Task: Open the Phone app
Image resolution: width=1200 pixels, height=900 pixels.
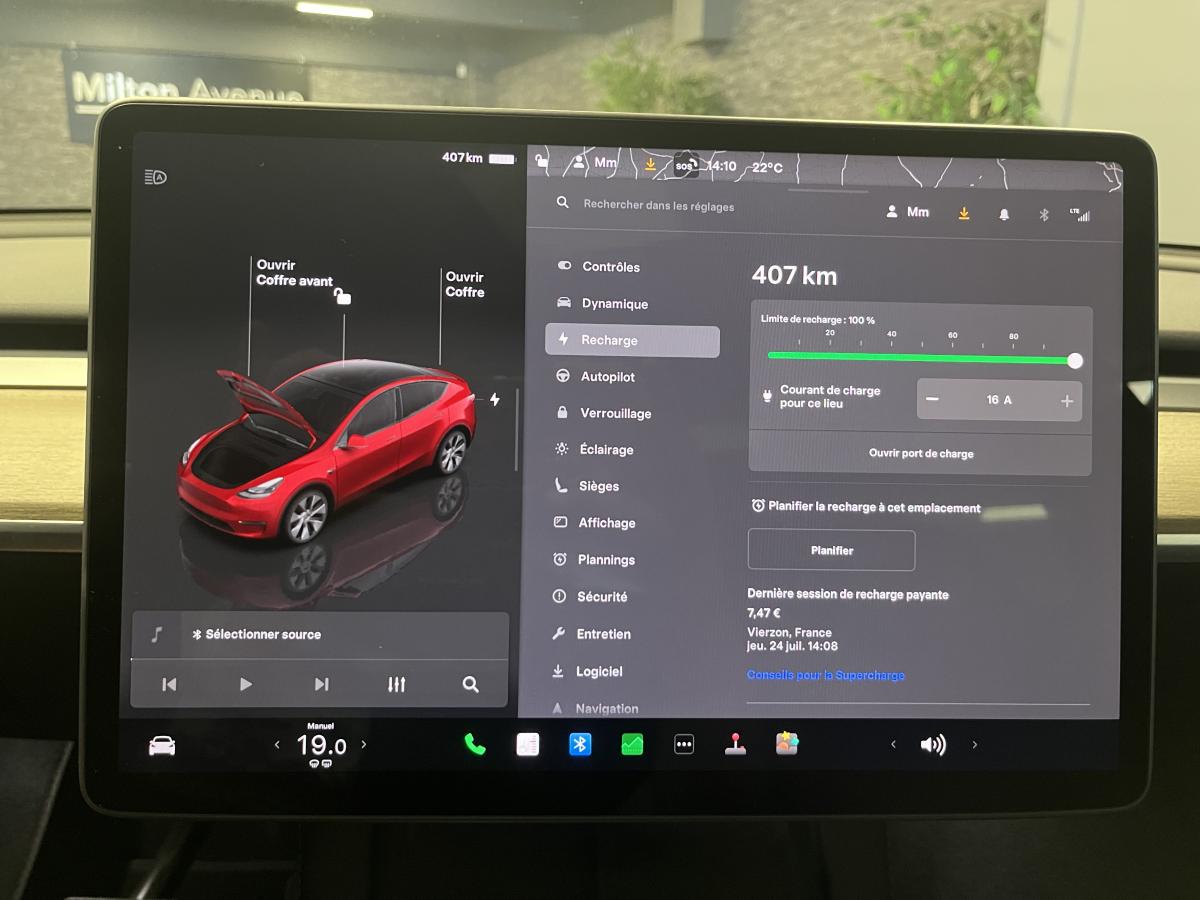Action: pos(475,744)
